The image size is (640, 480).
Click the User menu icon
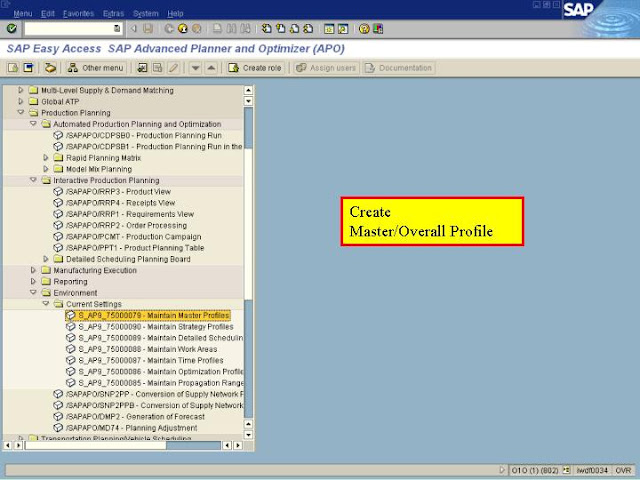tap(13, 68)
